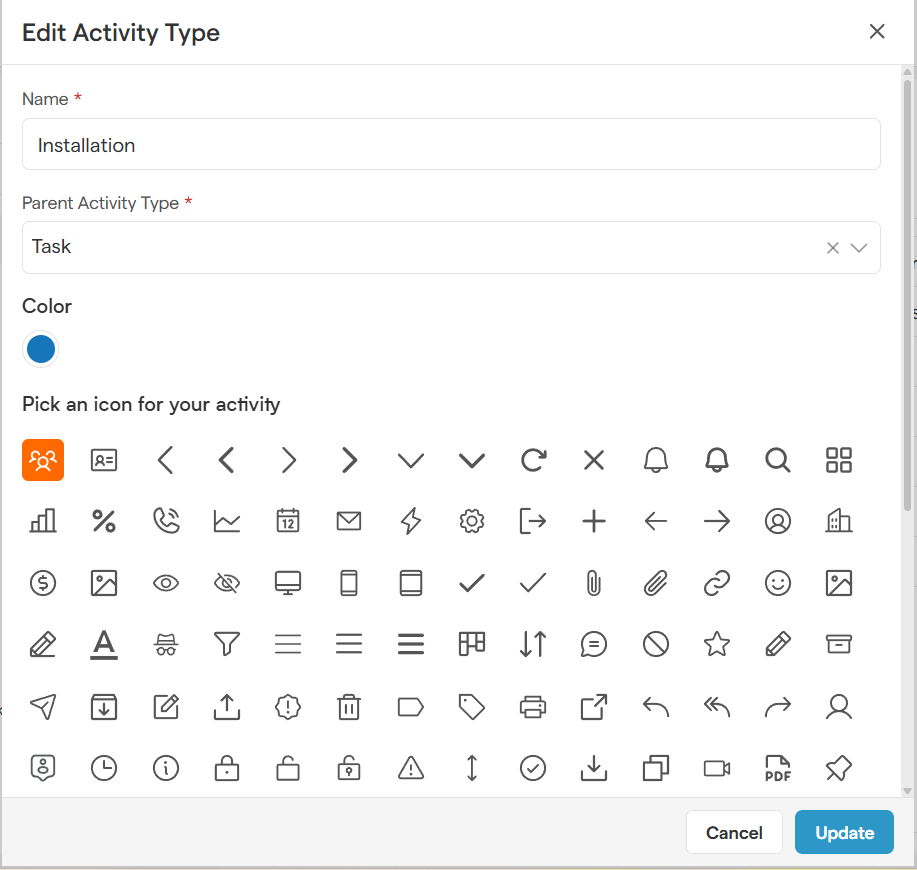Select the paper plane send icon
Screen dimensions: 917x870
pyautogui.click(x=43, y=707)
